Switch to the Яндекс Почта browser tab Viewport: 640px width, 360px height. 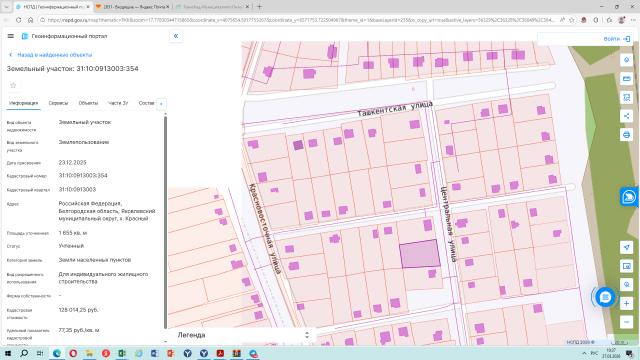point(133,7)
